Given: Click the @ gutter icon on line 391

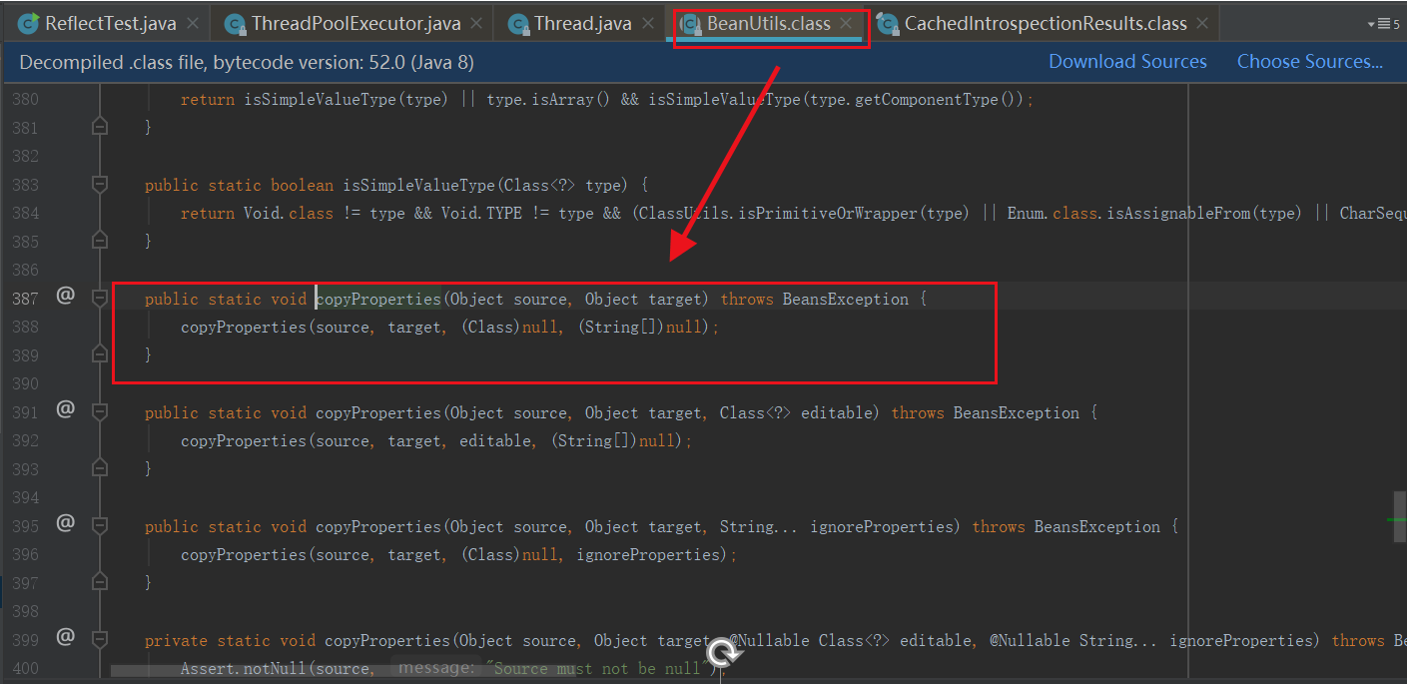Looking at the screenshot, I should (65, 409).
